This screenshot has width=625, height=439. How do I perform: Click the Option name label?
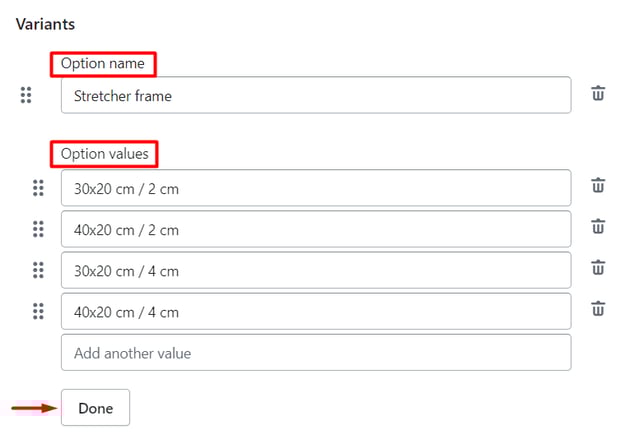103,64
